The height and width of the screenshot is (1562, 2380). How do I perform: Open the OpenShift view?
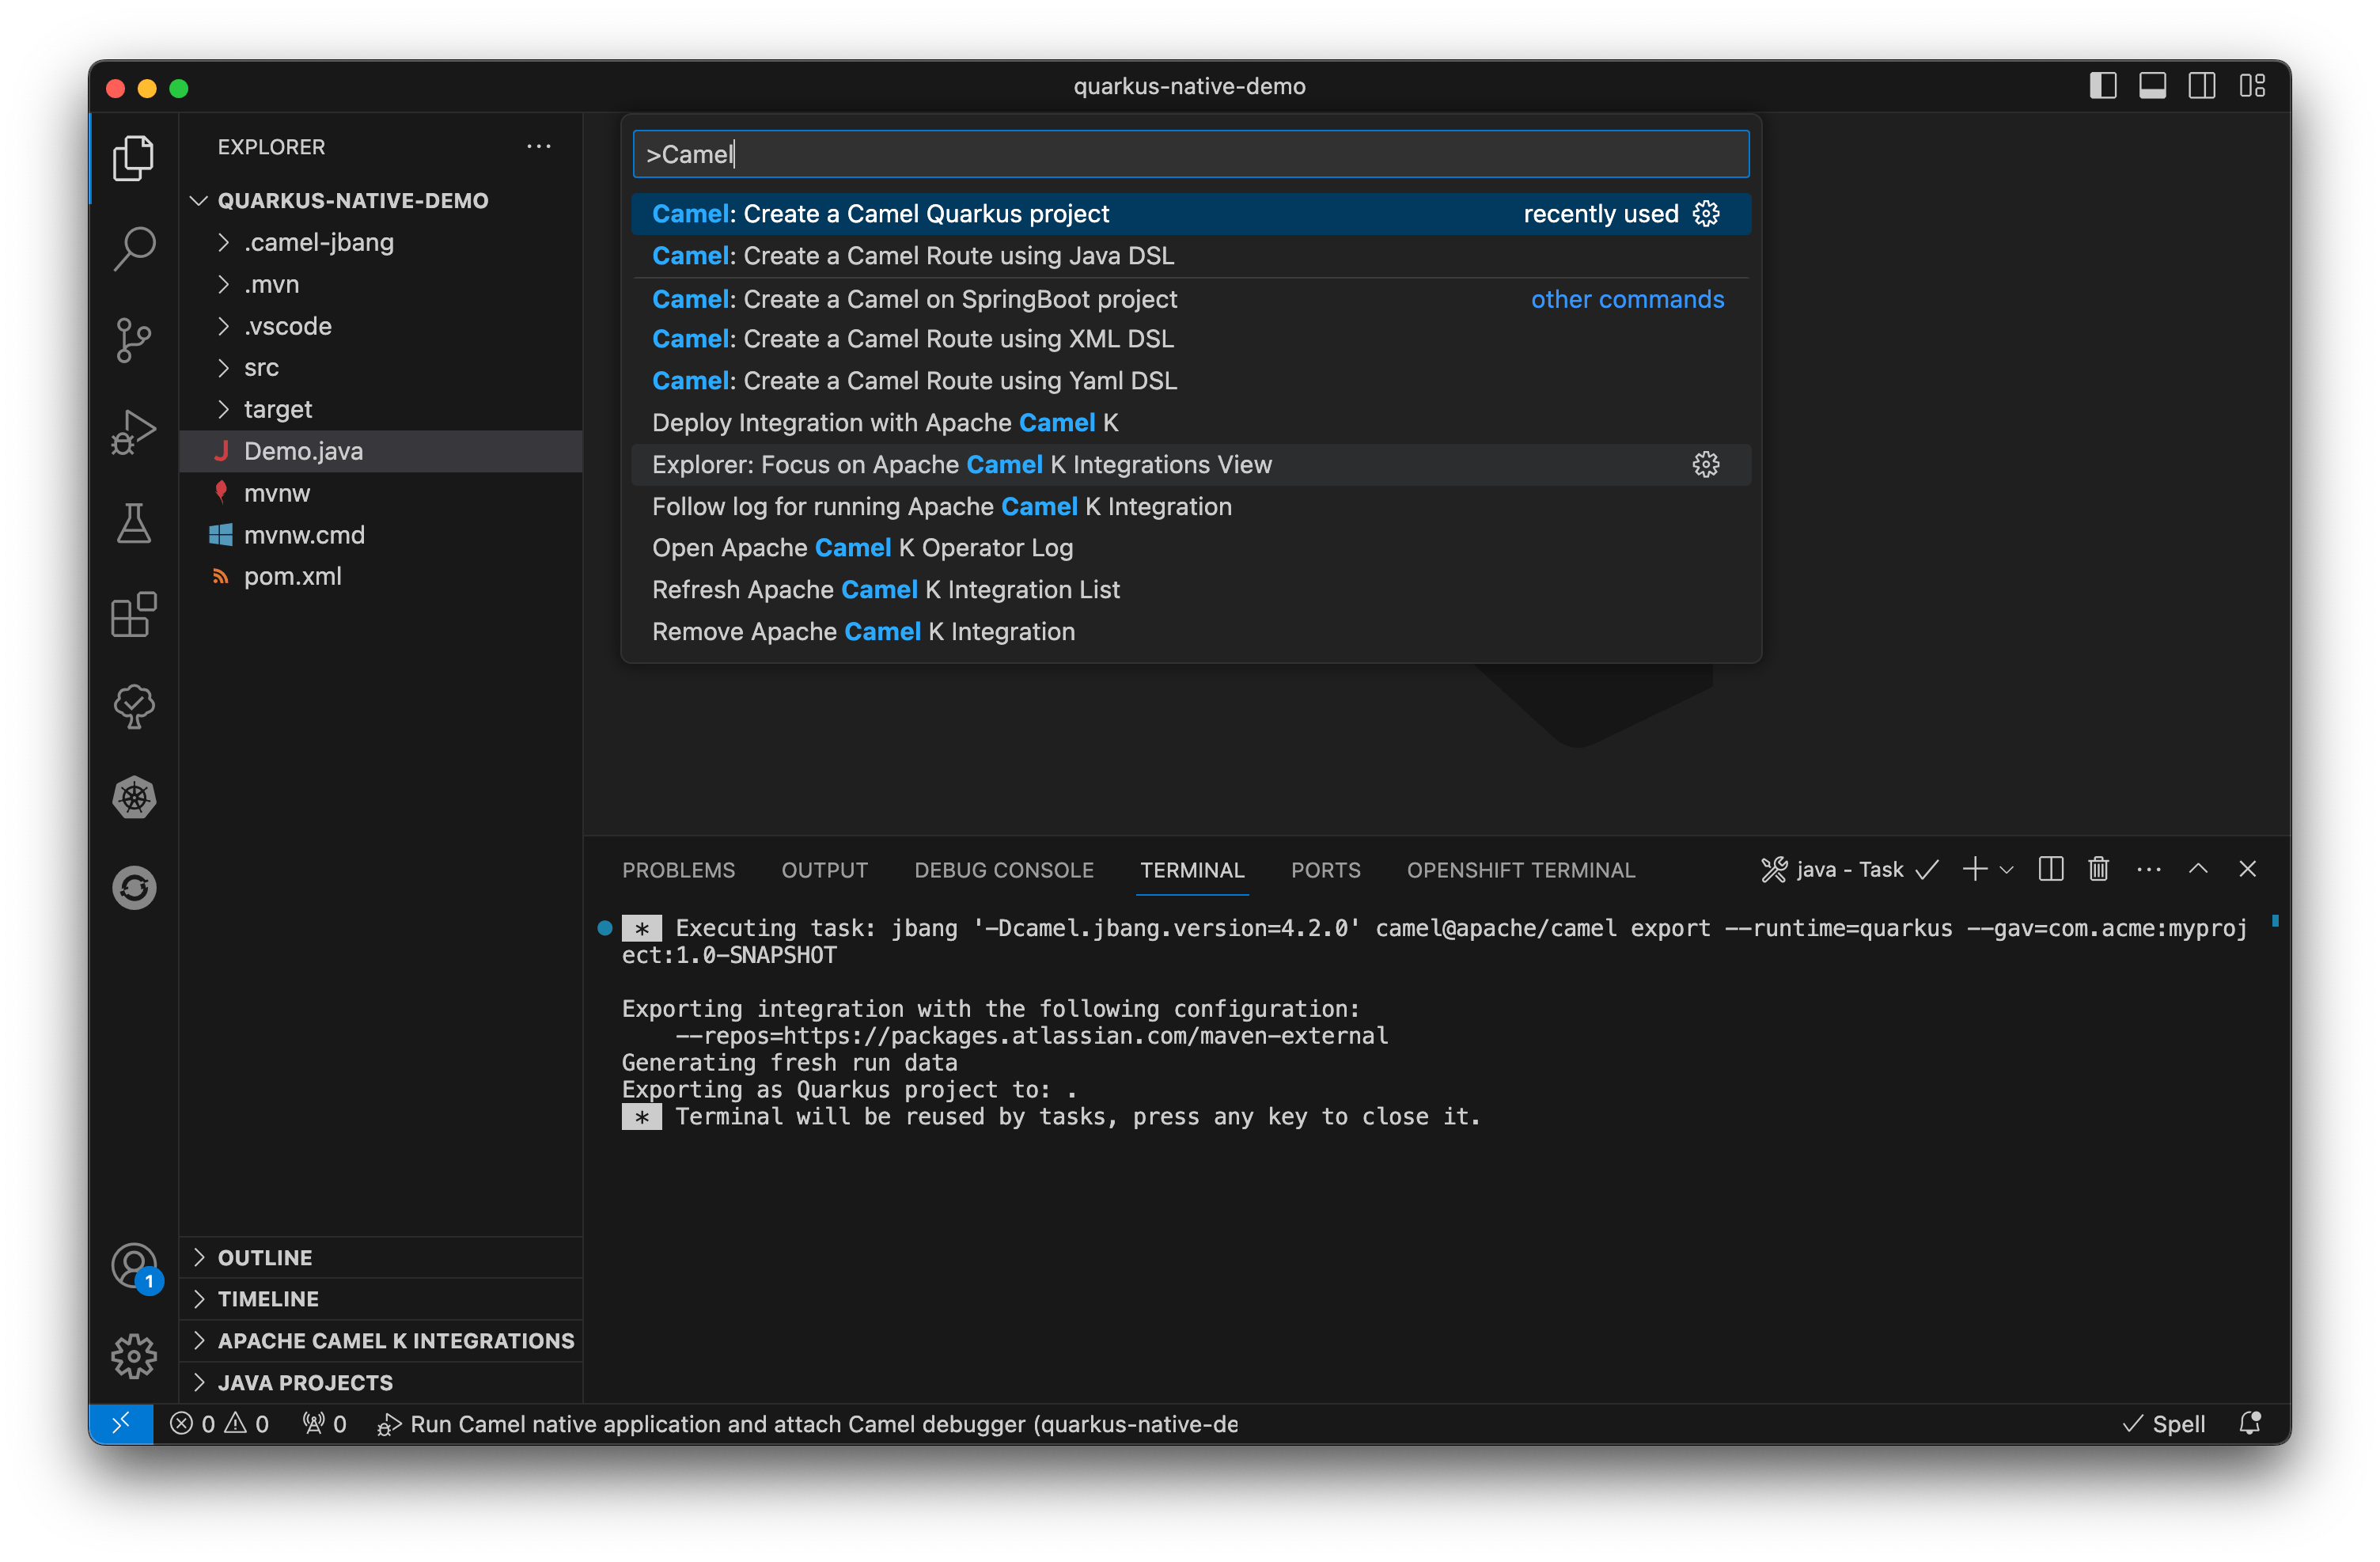[x=133, y=888]
